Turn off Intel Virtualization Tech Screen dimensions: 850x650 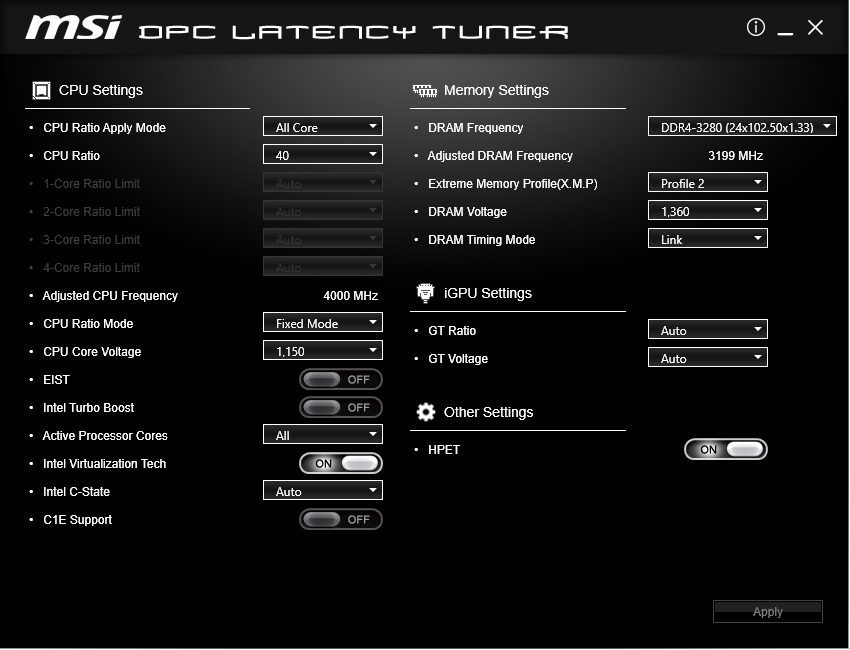pyautogui.click(x=341, y=464)
